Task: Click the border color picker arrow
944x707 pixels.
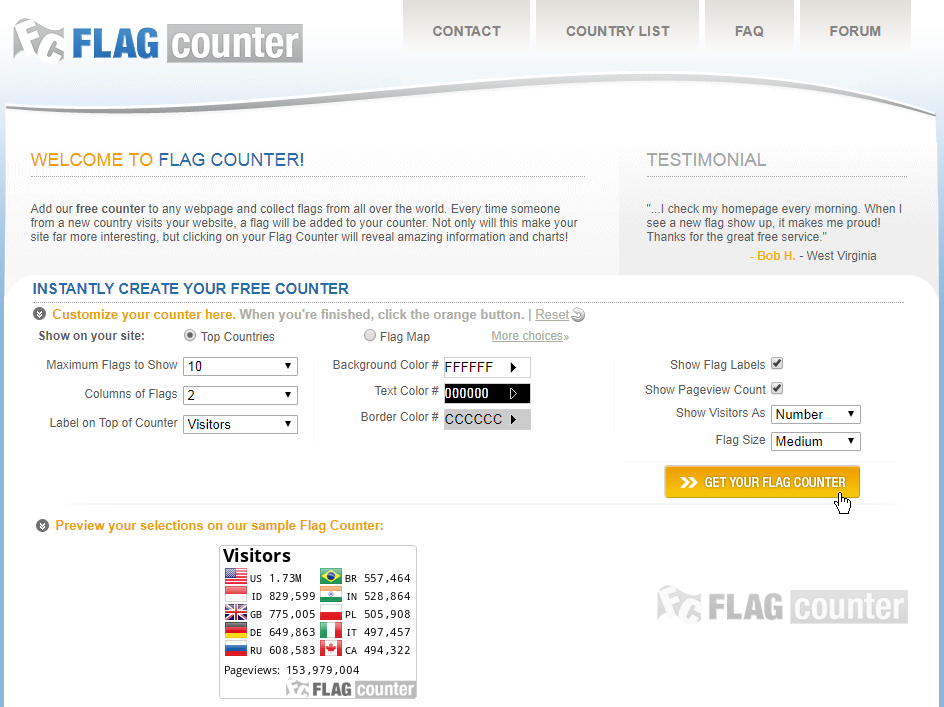Action: tap(513, 419)
